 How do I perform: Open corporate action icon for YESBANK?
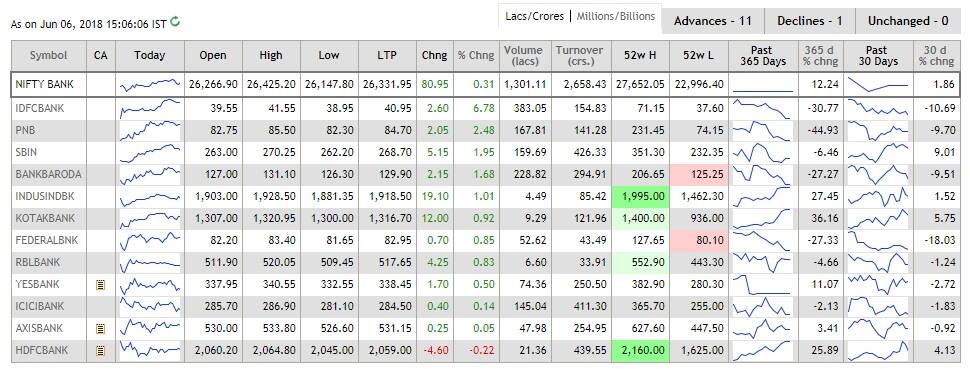pos(100,285)
